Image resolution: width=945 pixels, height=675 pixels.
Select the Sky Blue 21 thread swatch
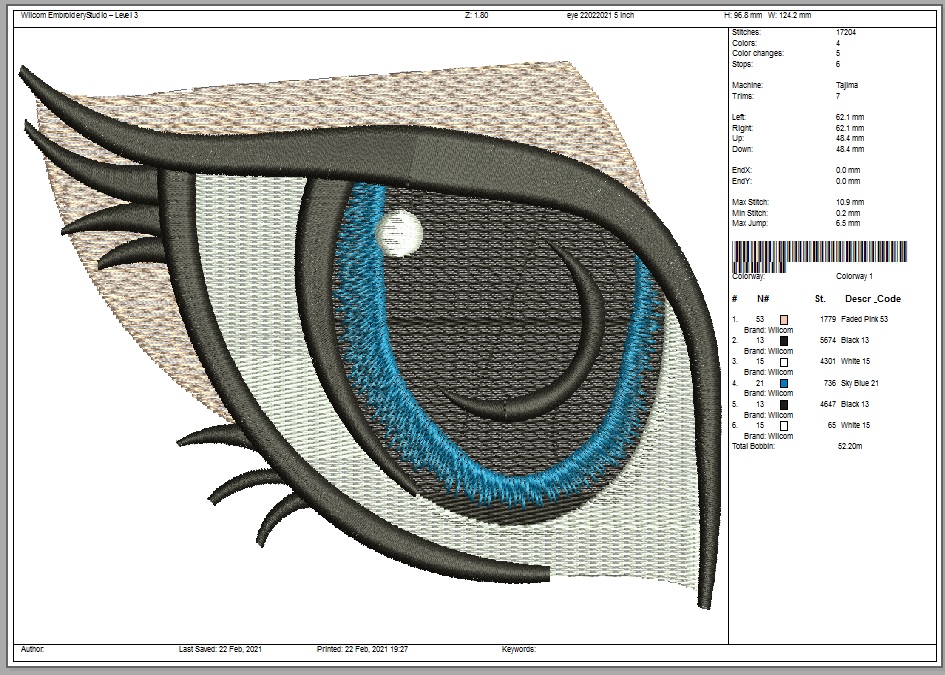(x=784, y=383)
